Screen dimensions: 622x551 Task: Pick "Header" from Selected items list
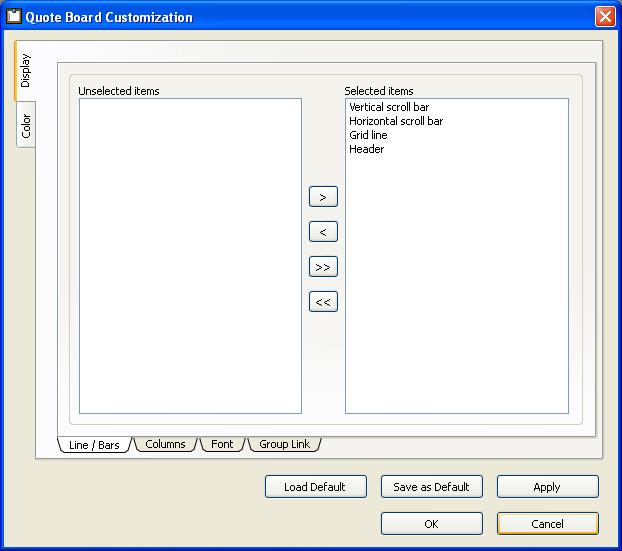(x=366, y=149)
